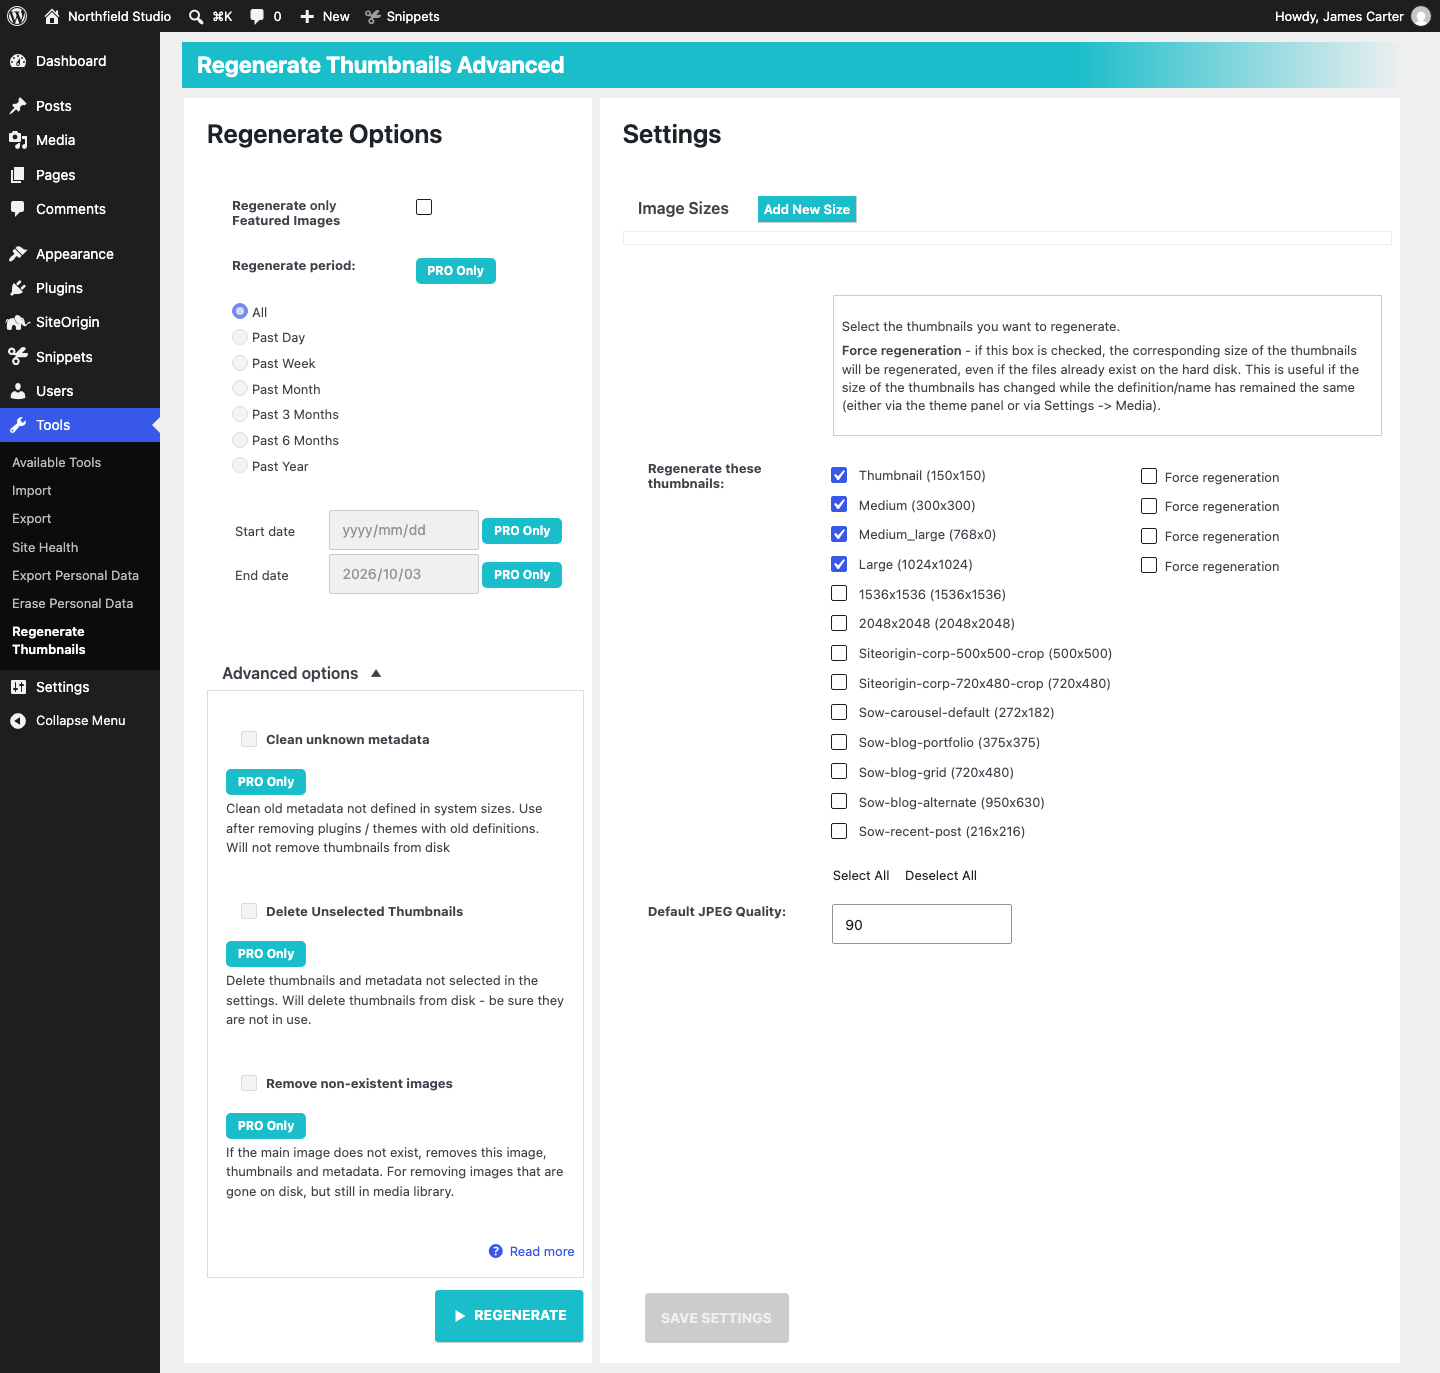Click the Users person icon
This screenshot has width=1440, height=1373.
pos(18,391)
